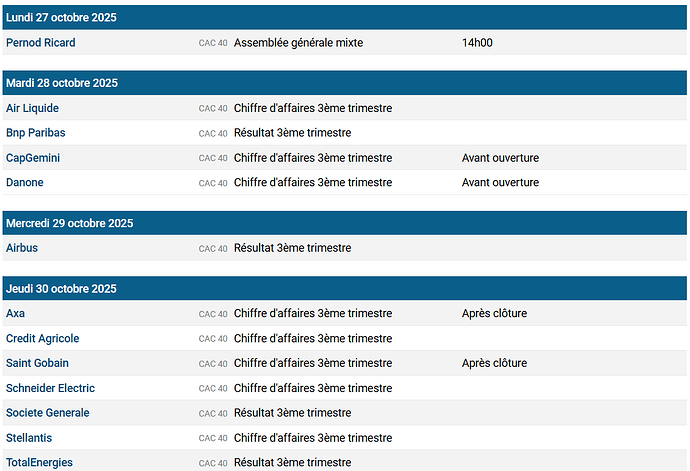Click Danone's 'Avant ouverture' timing
This screenshot has width=690, height=471.
500,183
